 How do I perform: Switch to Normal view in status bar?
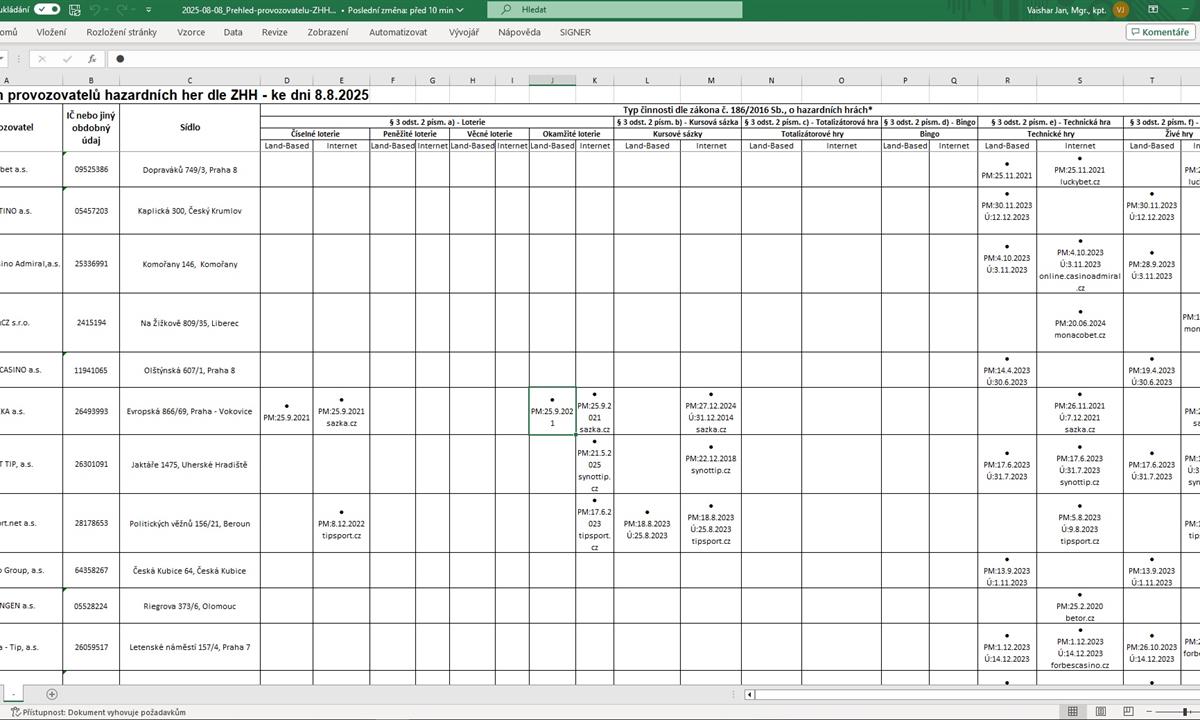pos(1072,712)
